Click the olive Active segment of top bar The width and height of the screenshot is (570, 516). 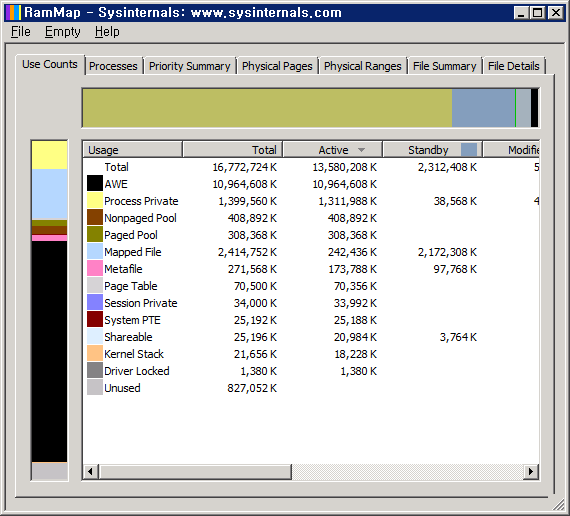click(268, 108)
